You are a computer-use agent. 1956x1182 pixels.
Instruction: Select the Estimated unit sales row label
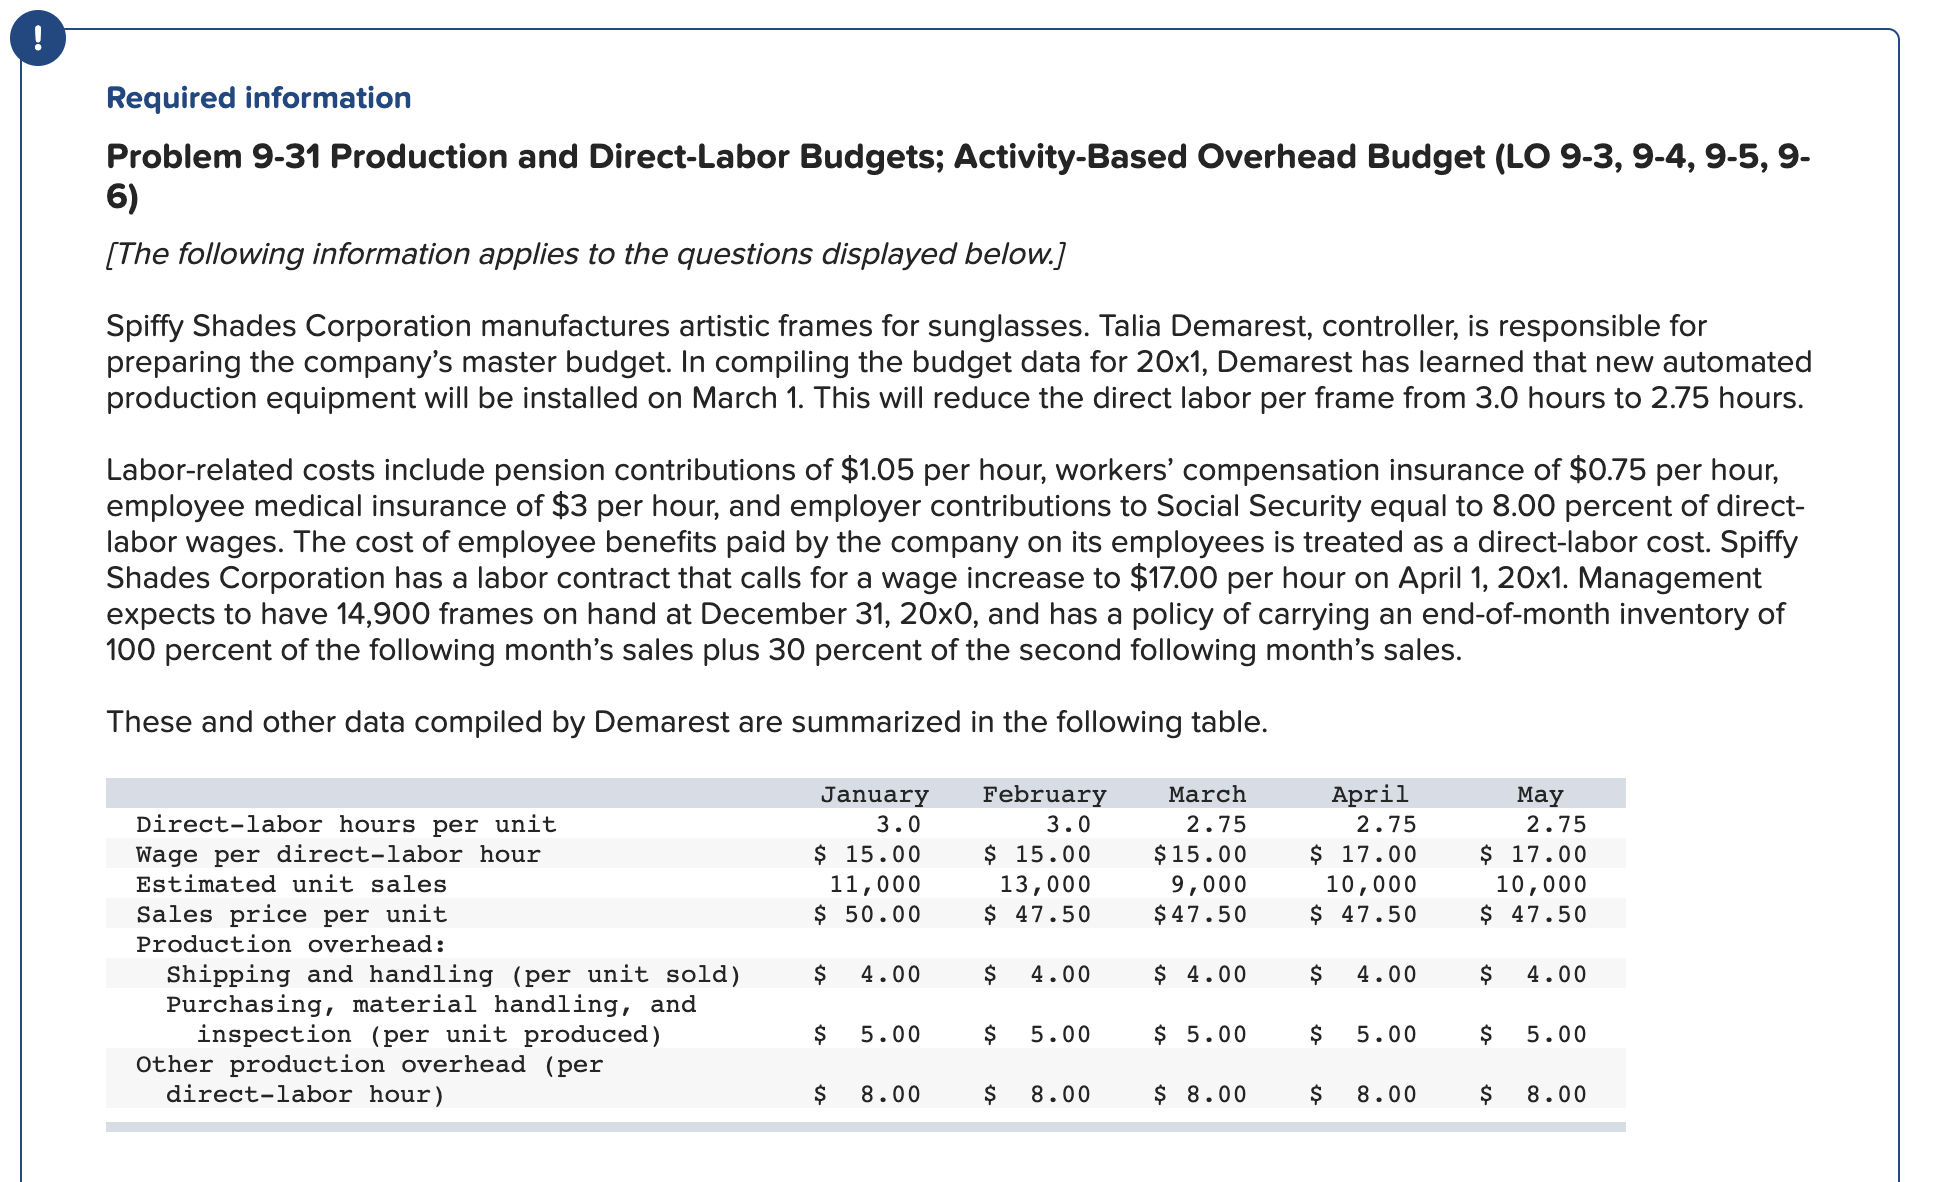pyautogui.click(x=293, y=884)
